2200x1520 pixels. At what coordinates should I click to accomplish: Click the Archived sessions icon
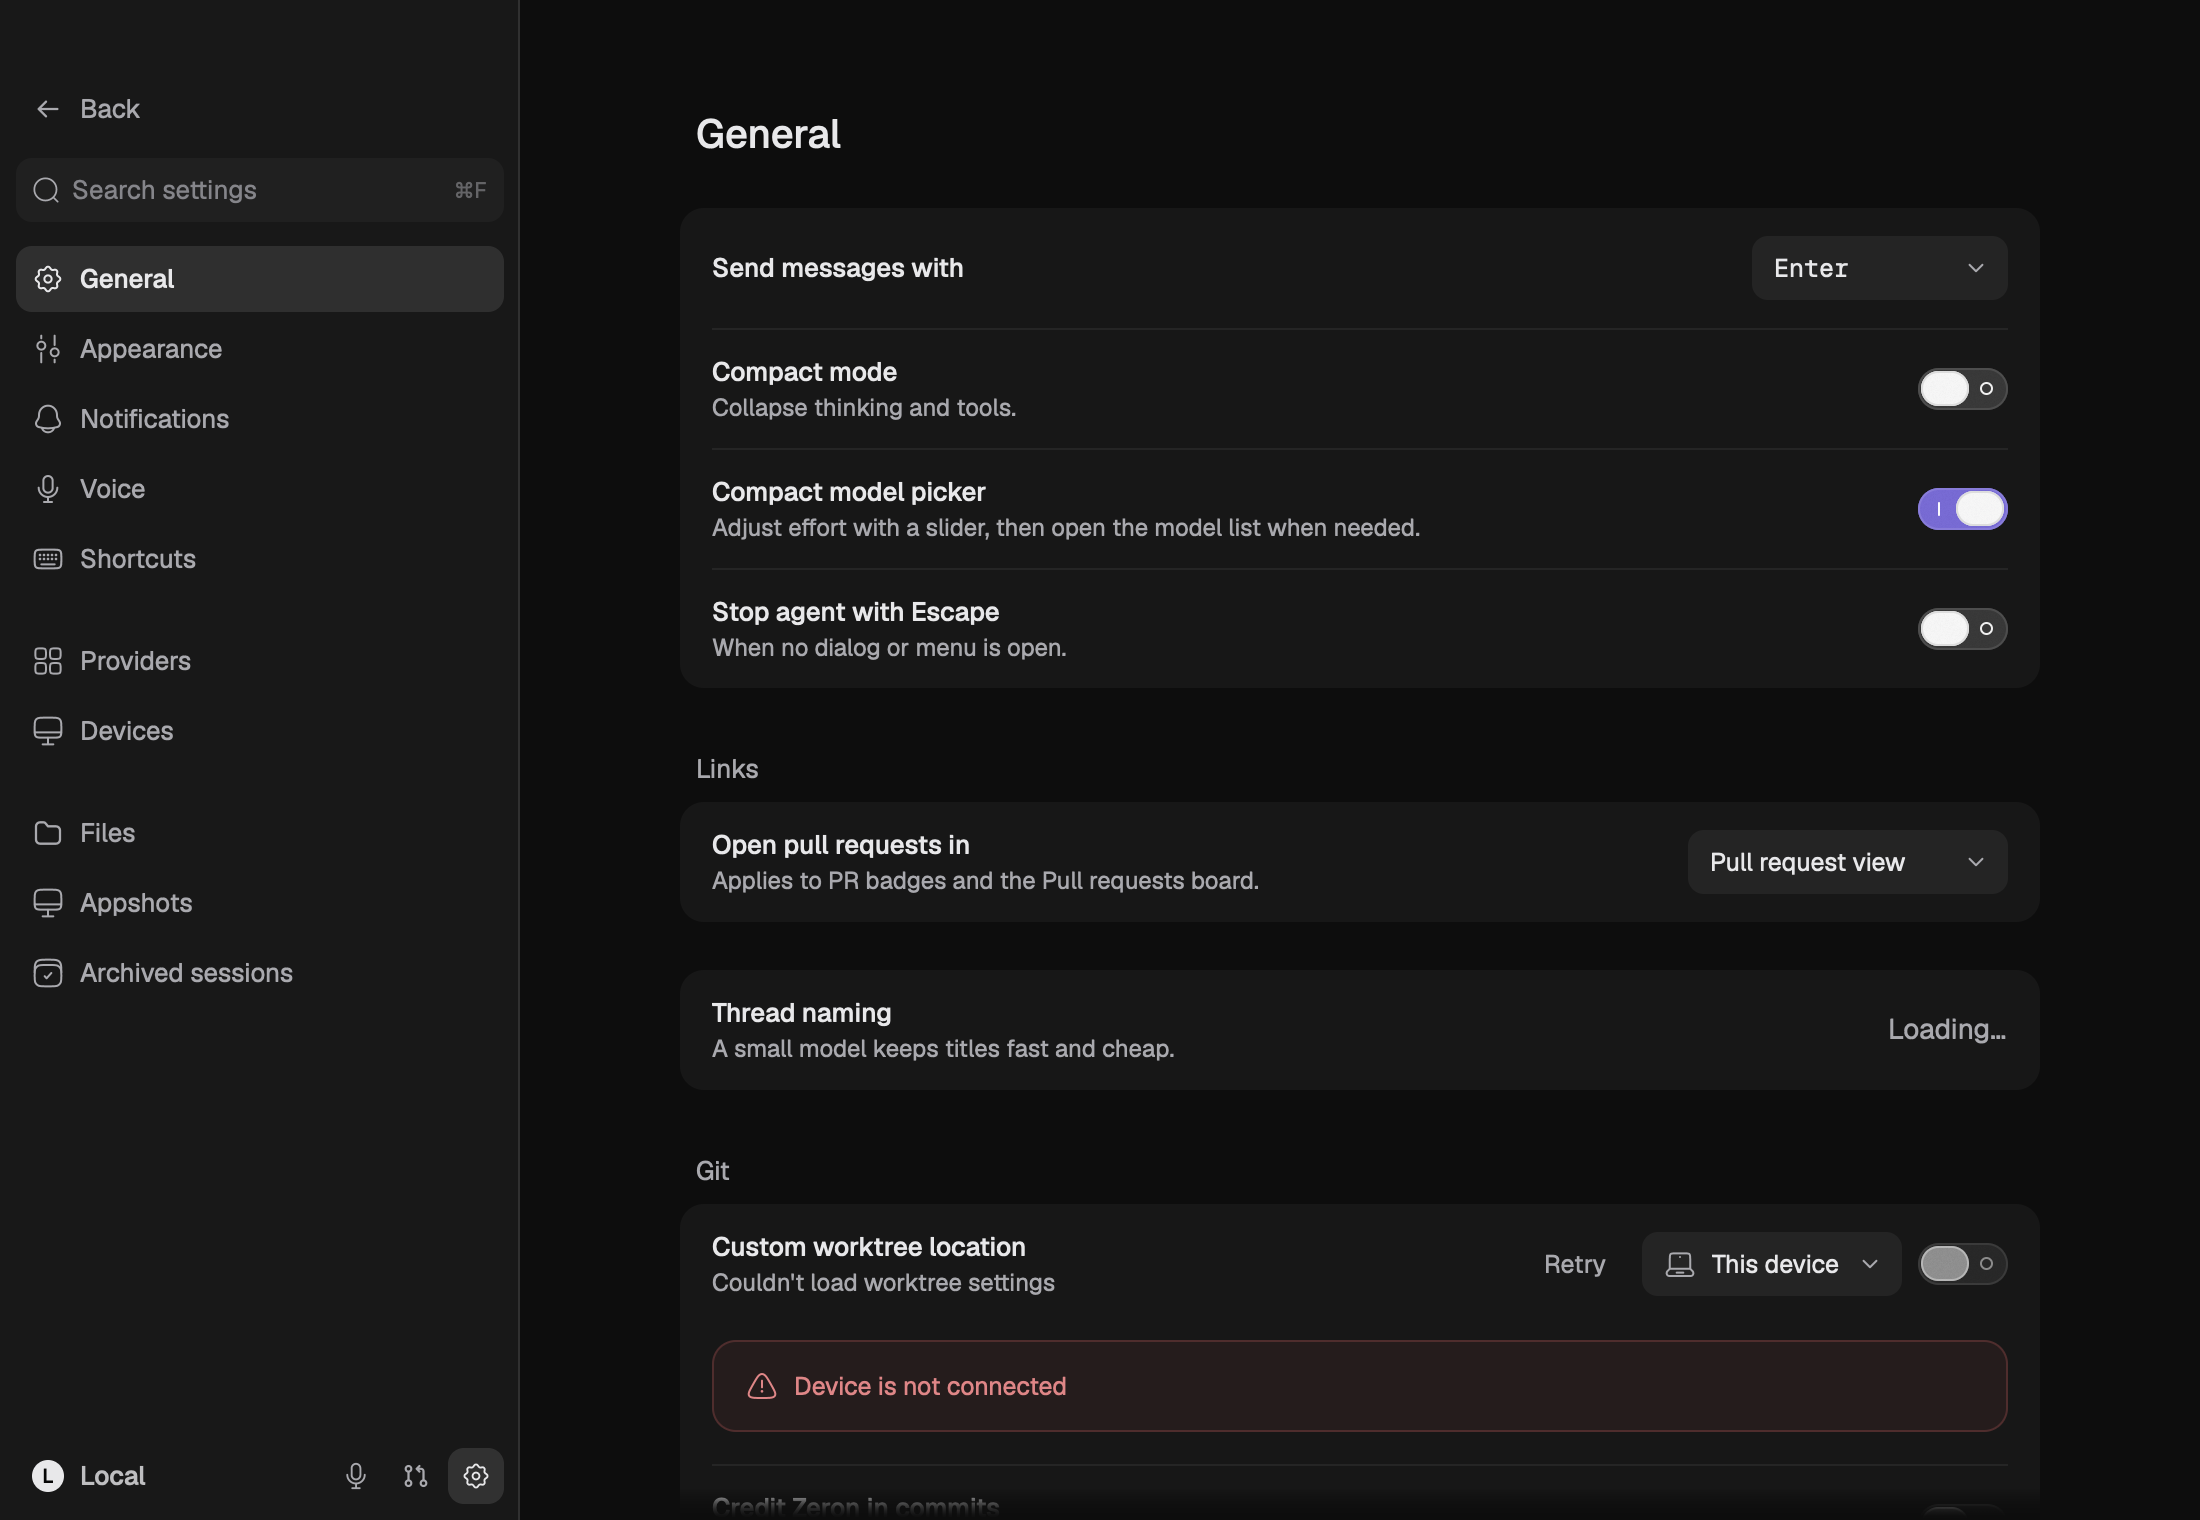[47, 973]
